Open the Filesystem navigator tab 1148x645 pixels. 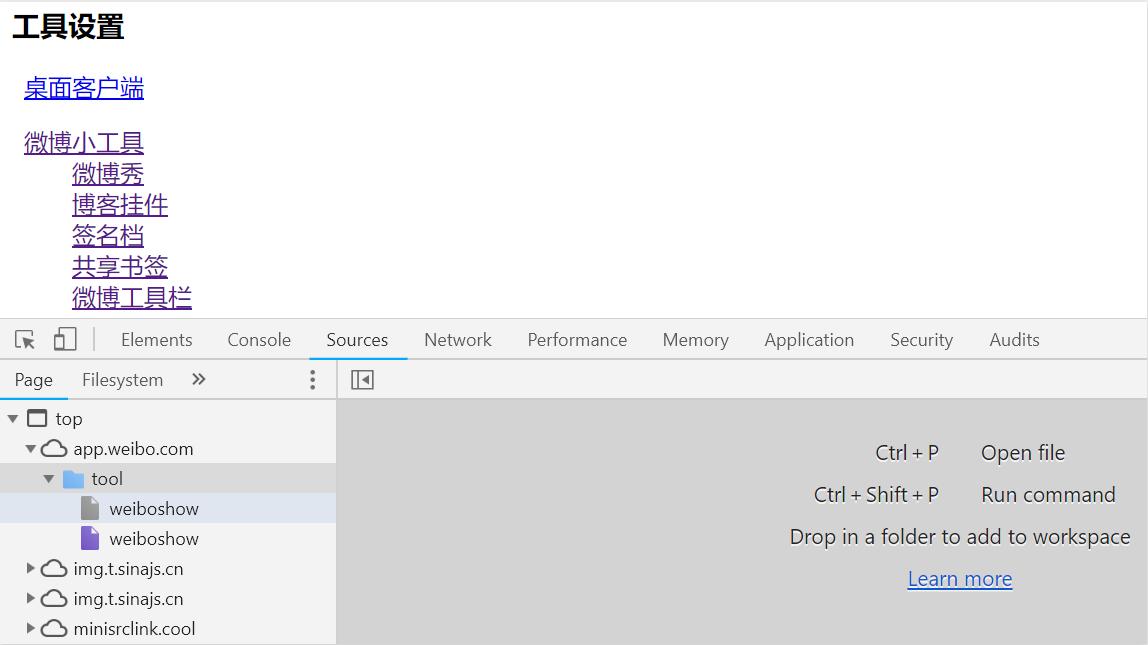(122, 380)
